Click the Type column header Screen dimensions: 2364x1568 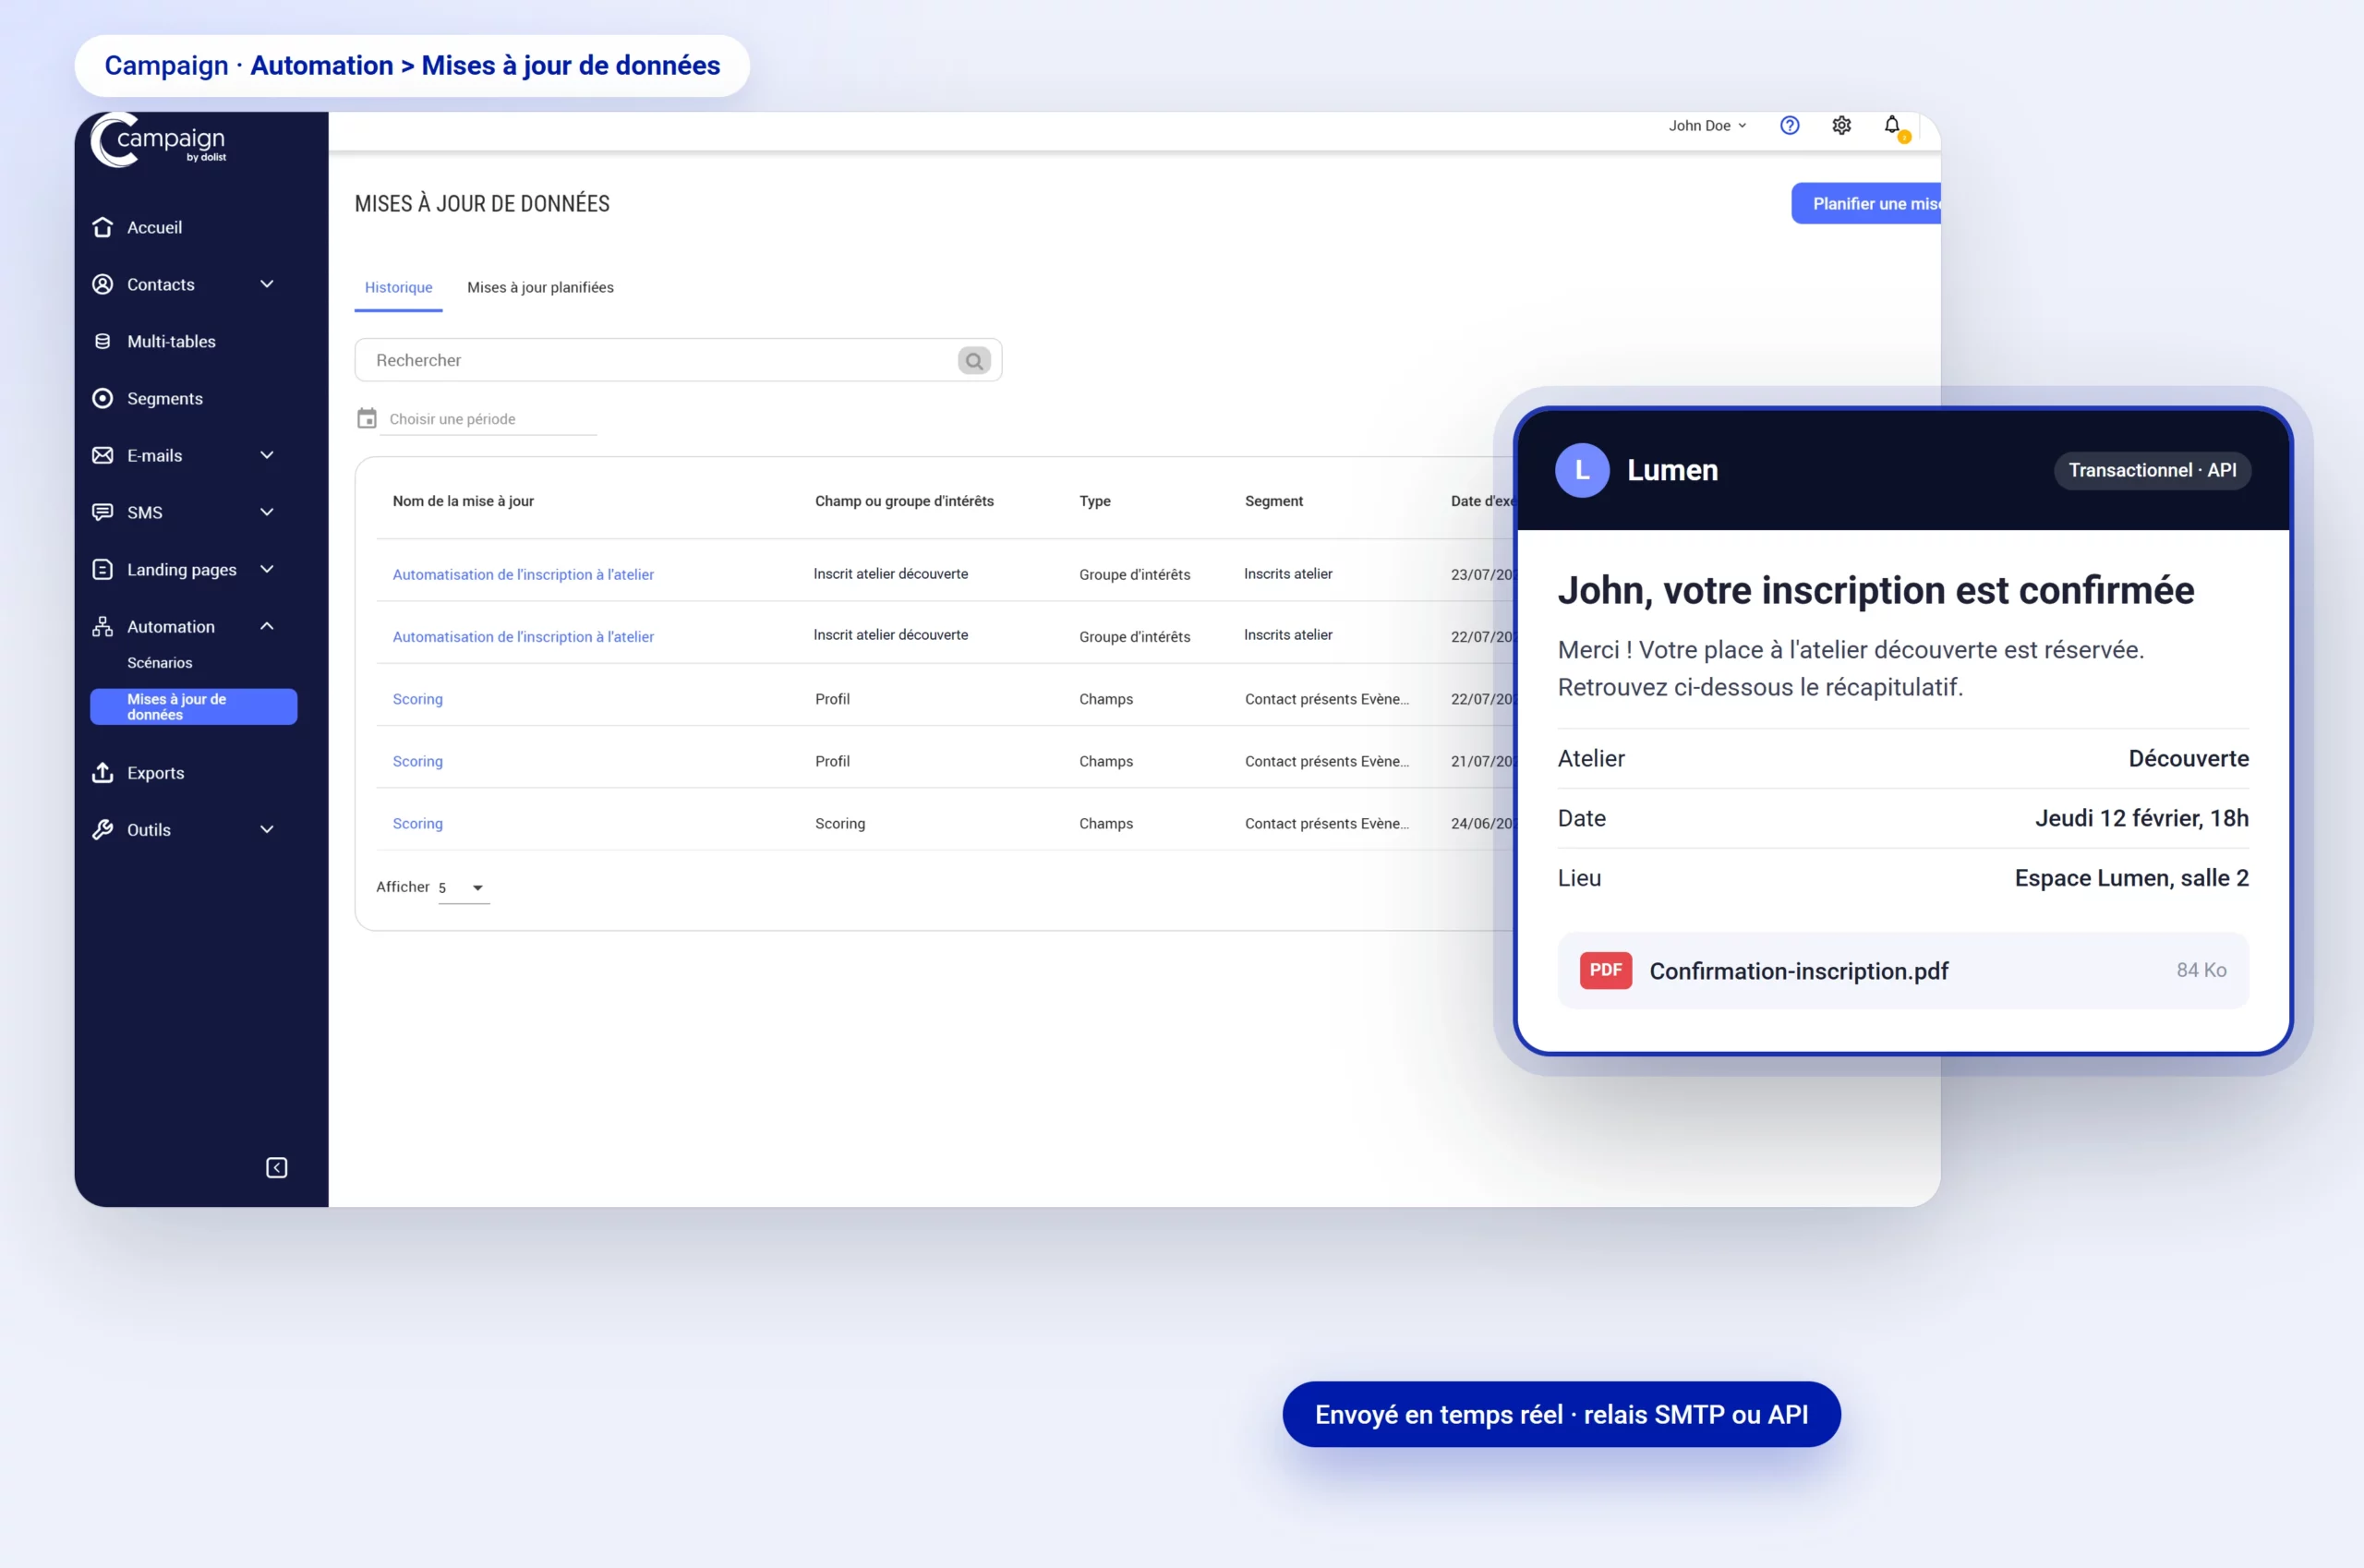tap(1094, 501)
